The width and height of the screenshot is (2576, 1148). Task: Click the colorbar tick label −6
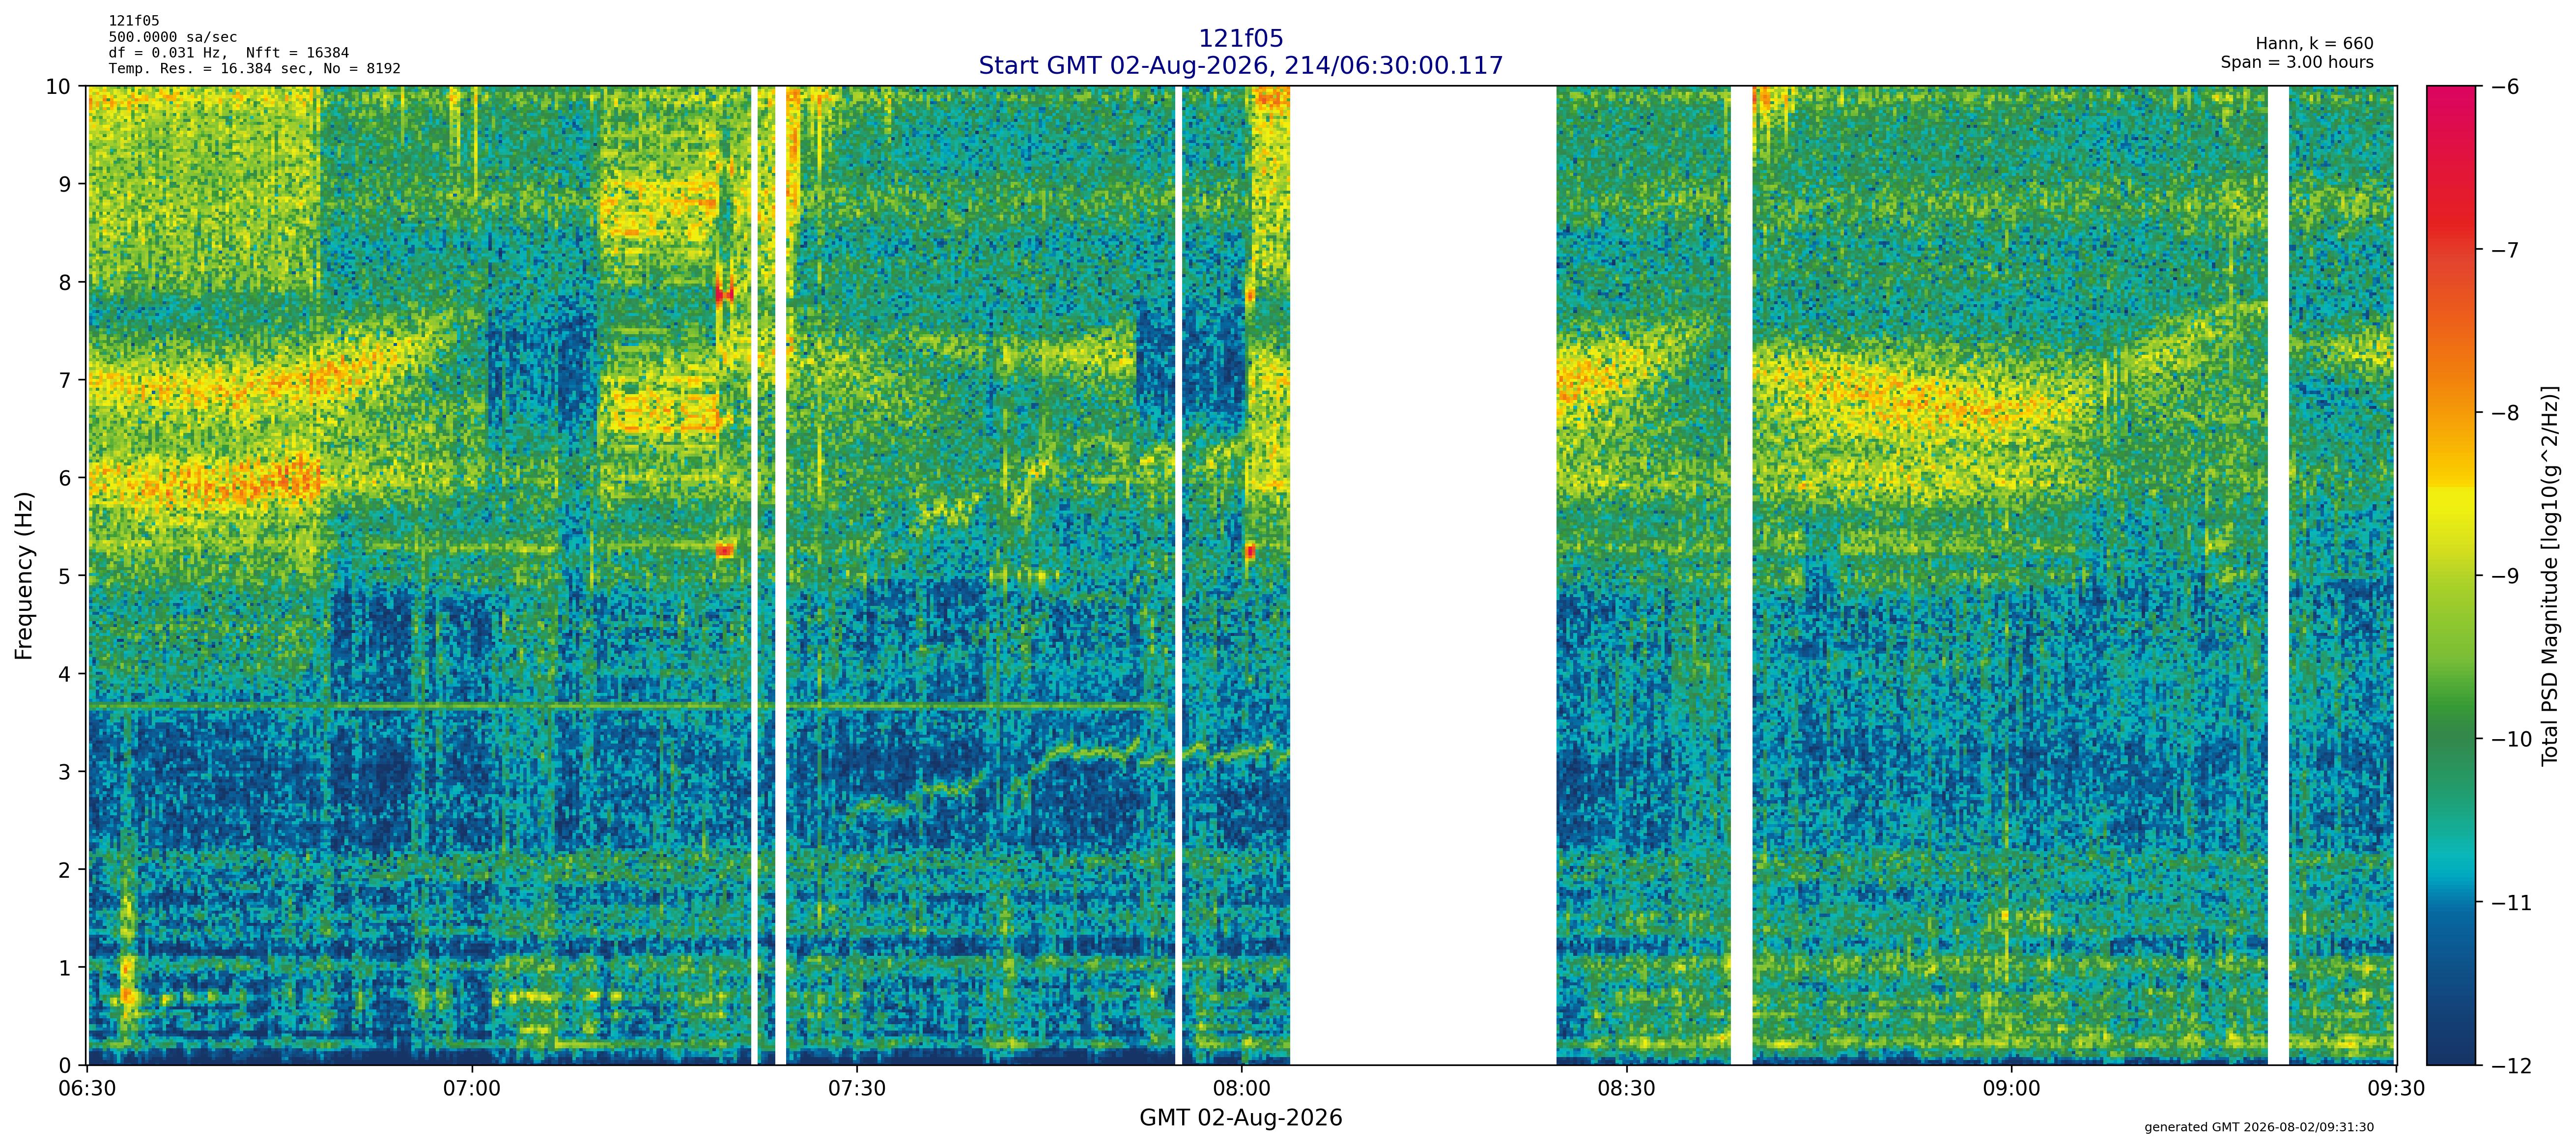click(x=2504, y=87)
